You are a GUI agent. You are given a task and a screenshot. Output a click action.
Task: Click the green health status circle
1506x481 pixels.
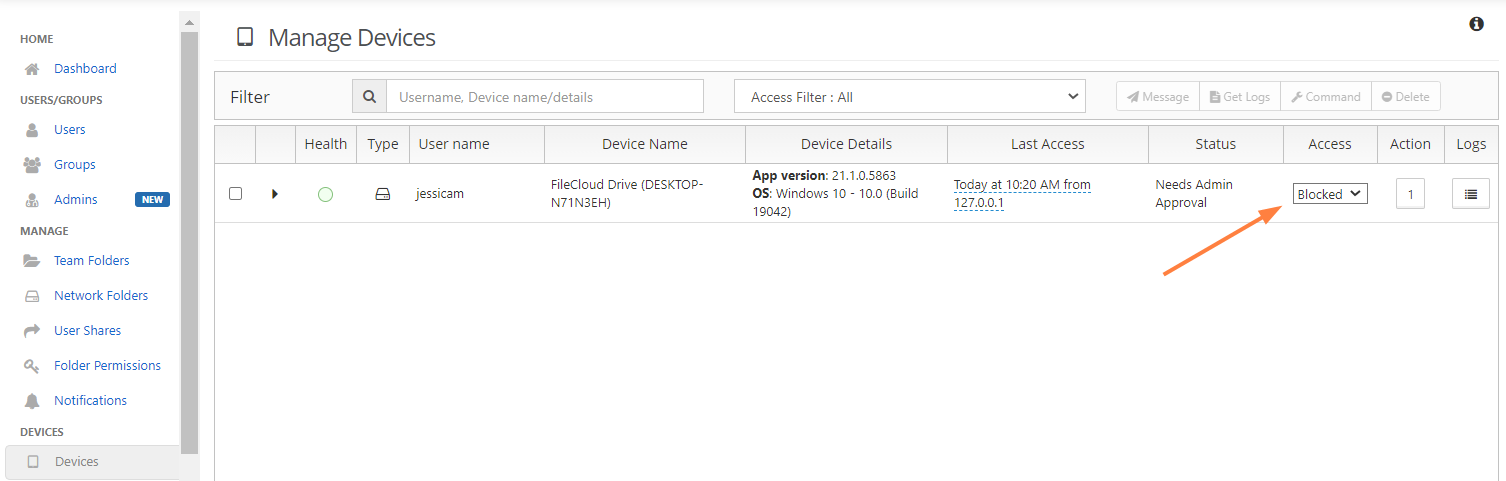(325, 194)
